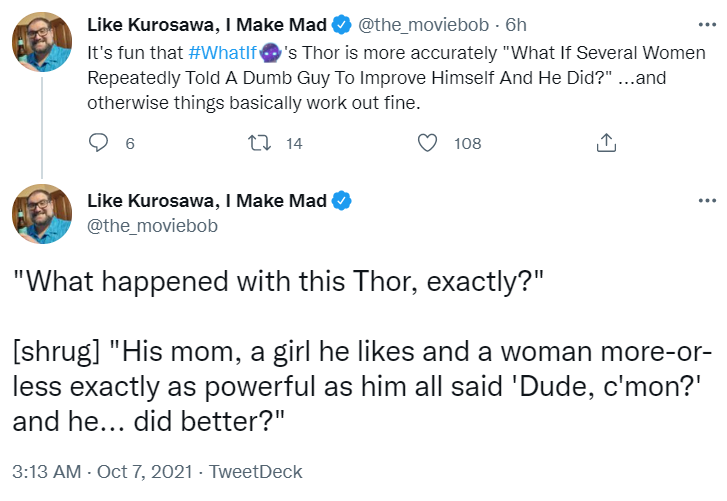Click the 6h timestamp on first tweet
Image resolution: width=727 pixels, height=501 pixels.
coord(516,25)
